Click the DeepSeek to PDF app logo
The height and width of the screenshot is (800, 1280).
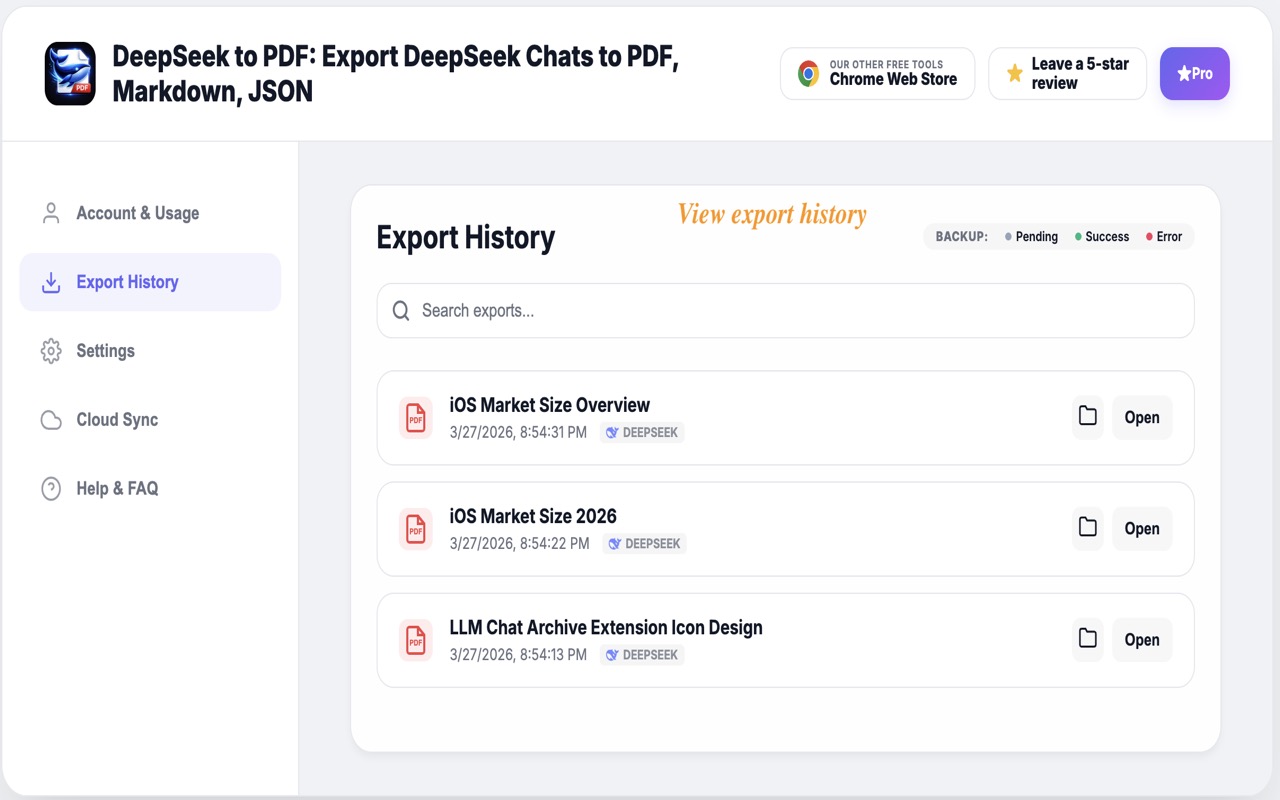point(70,74)
